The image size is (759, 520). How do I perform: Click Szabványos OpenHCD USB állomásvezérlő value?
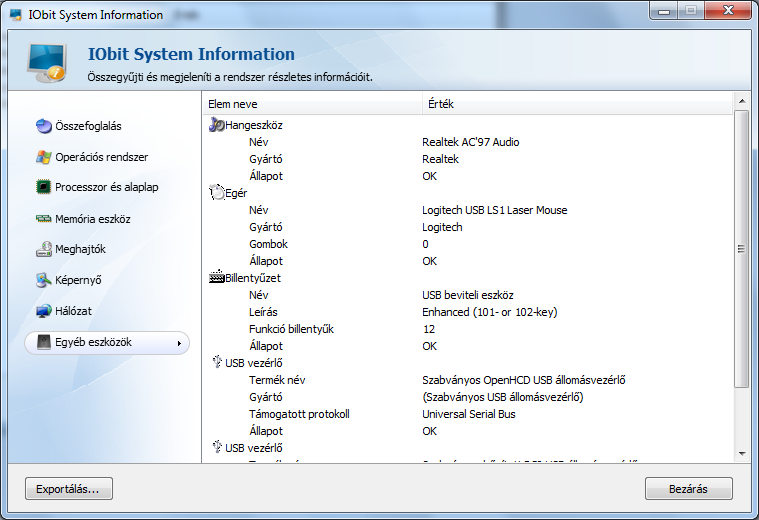524,380
